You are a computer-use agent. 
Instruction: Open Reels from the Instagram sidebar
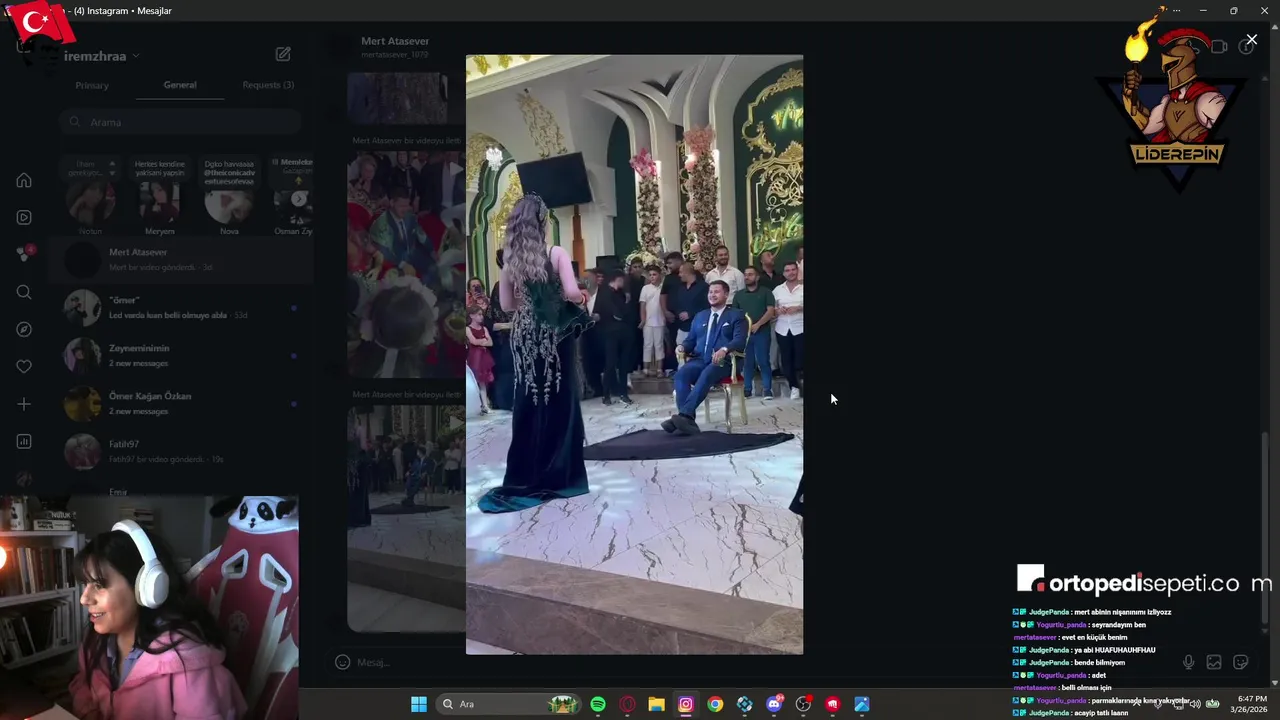[24, 217]
